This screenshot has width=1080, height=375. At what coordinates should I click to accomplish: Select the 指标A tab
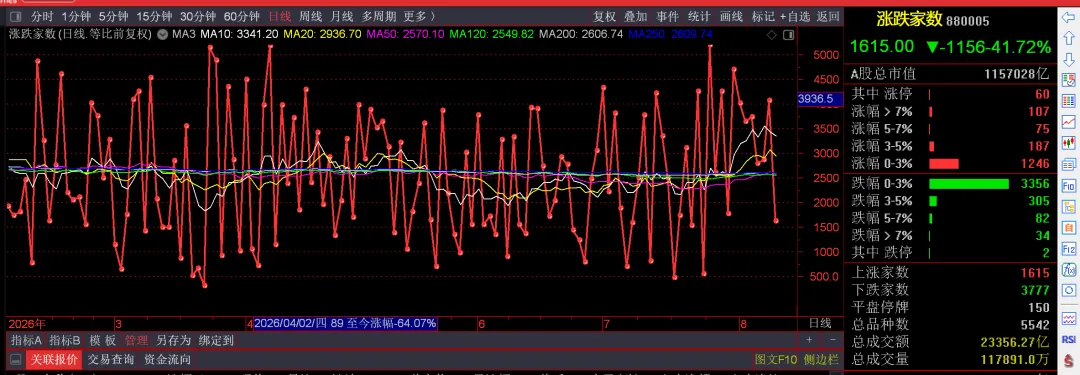(27, 340)
